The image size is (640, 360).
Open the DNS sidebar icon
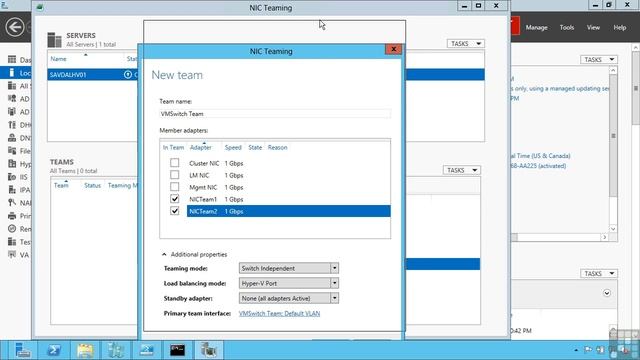[x=12, y=138]
